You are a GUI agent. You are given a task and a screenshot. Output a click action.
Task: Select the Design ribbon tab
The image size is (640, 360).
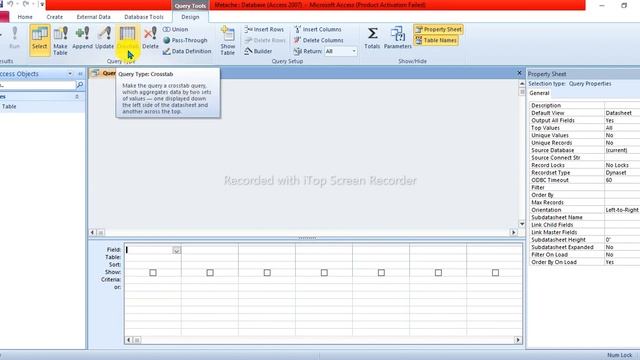coord(190,17)
